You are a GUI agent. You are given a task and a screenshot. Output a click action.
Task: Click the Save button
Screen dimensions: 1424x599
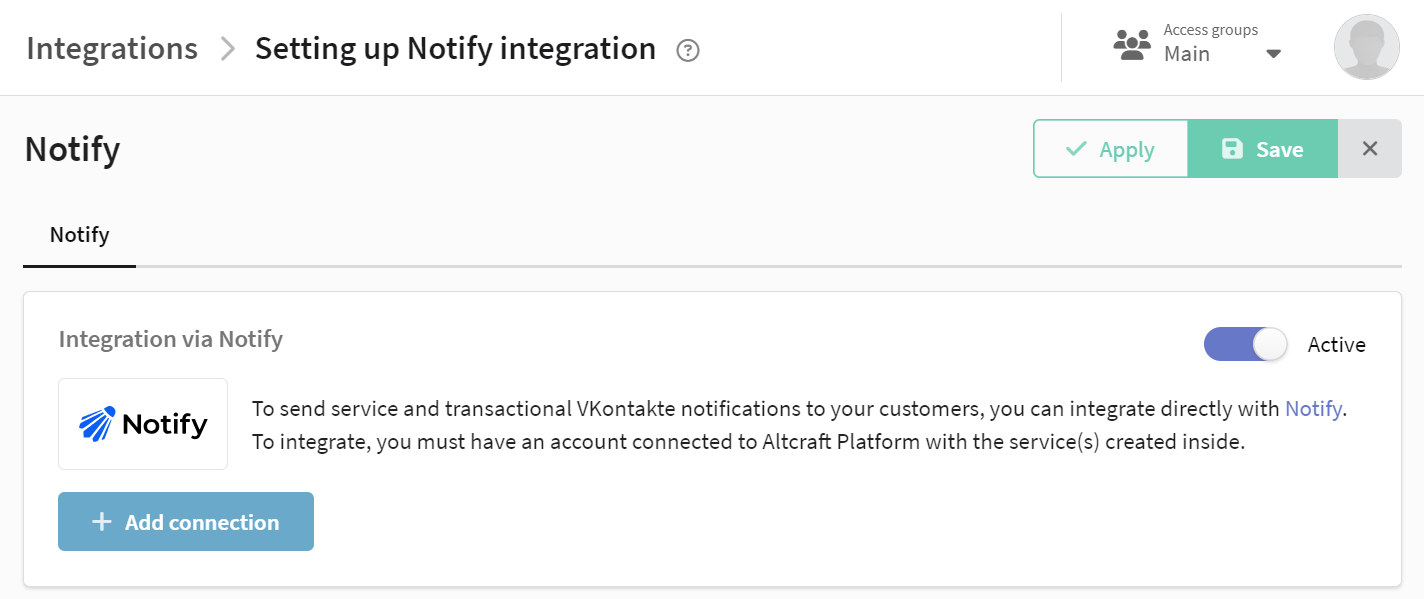point(1263,149)
